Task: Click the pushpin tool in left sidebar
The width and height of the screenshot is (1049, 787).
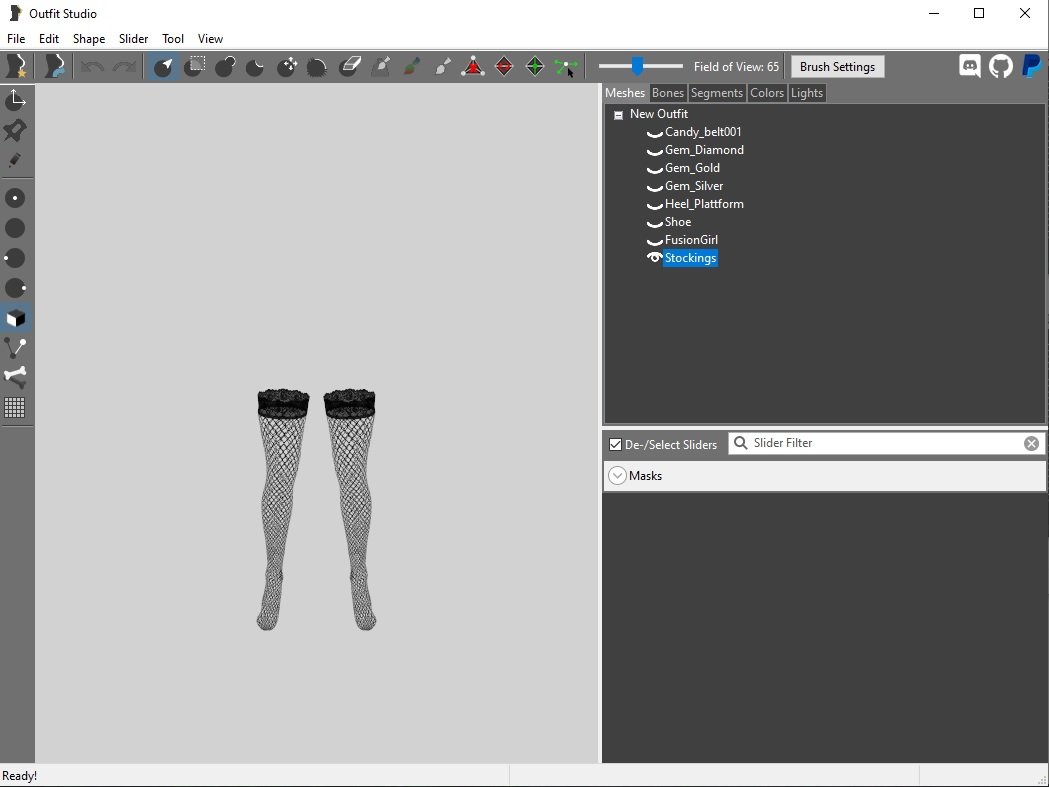Action: (x=15, y=131)
